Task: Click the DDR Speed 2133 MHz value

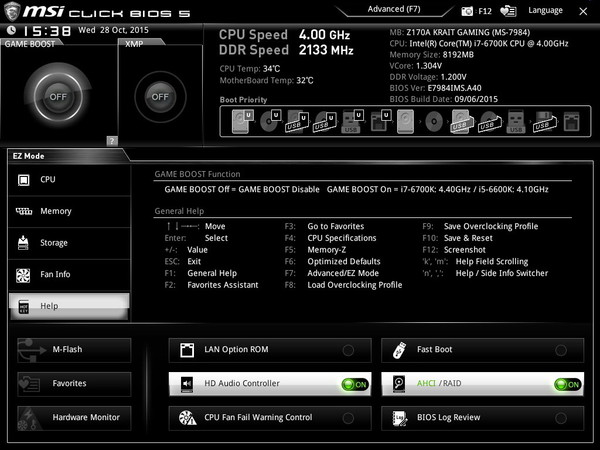Action: click(x=326, y=50)
